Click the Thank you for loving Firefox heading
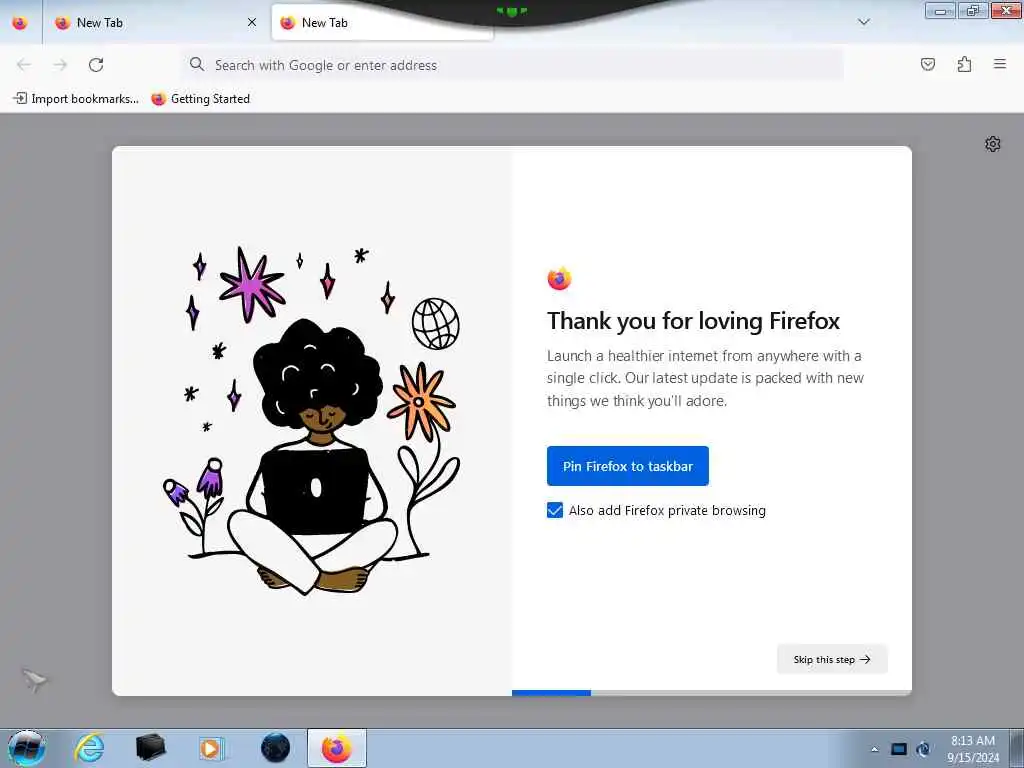 coord(693,321)
